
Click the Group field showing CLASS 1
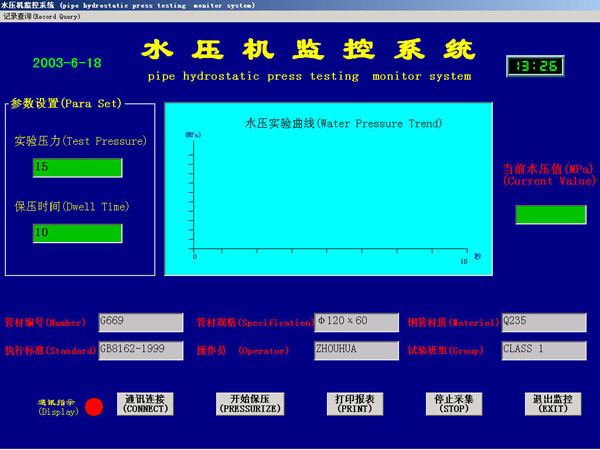[541, 351]
